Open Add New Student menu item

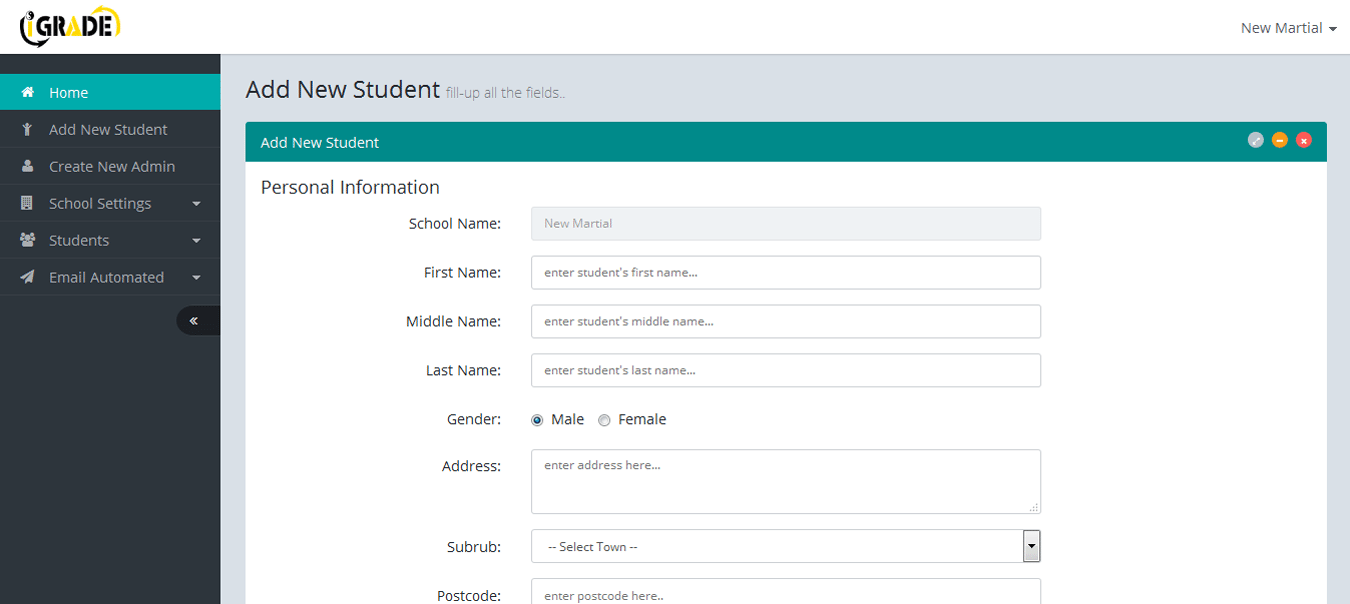tap(110, 129)
